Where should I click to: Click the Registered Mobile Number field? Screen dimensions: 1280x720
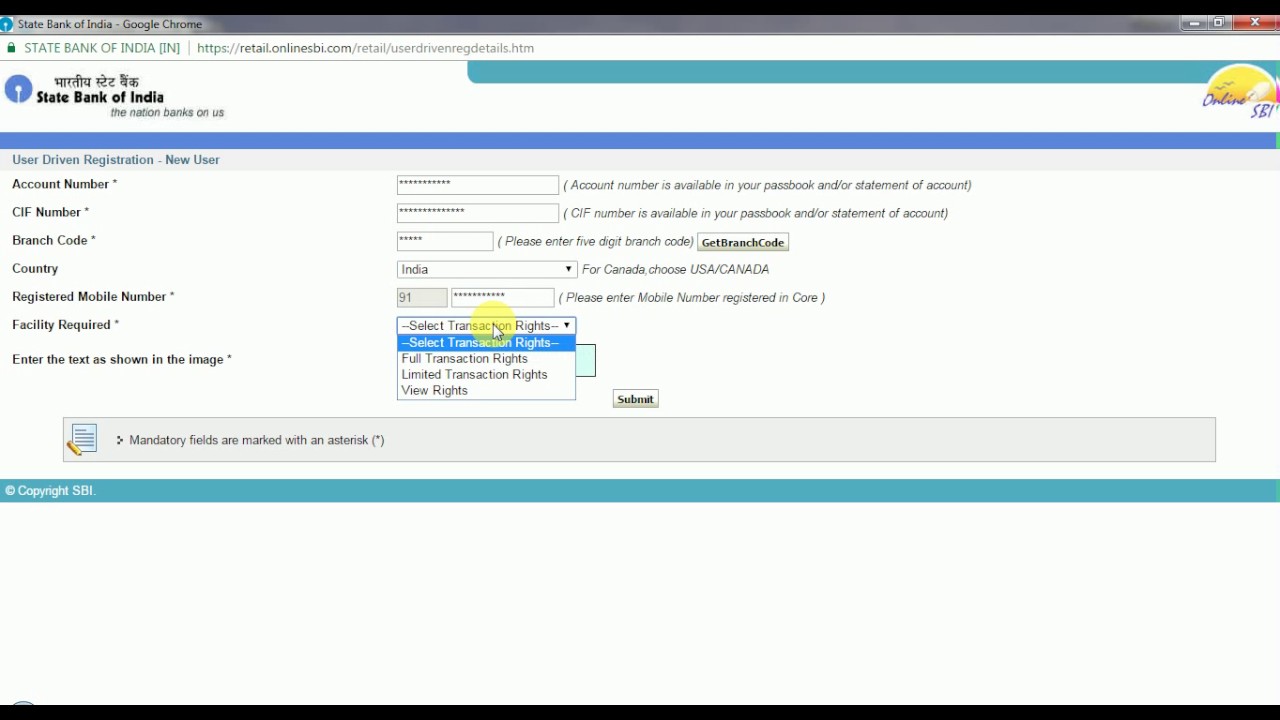(x=502, y=297)
